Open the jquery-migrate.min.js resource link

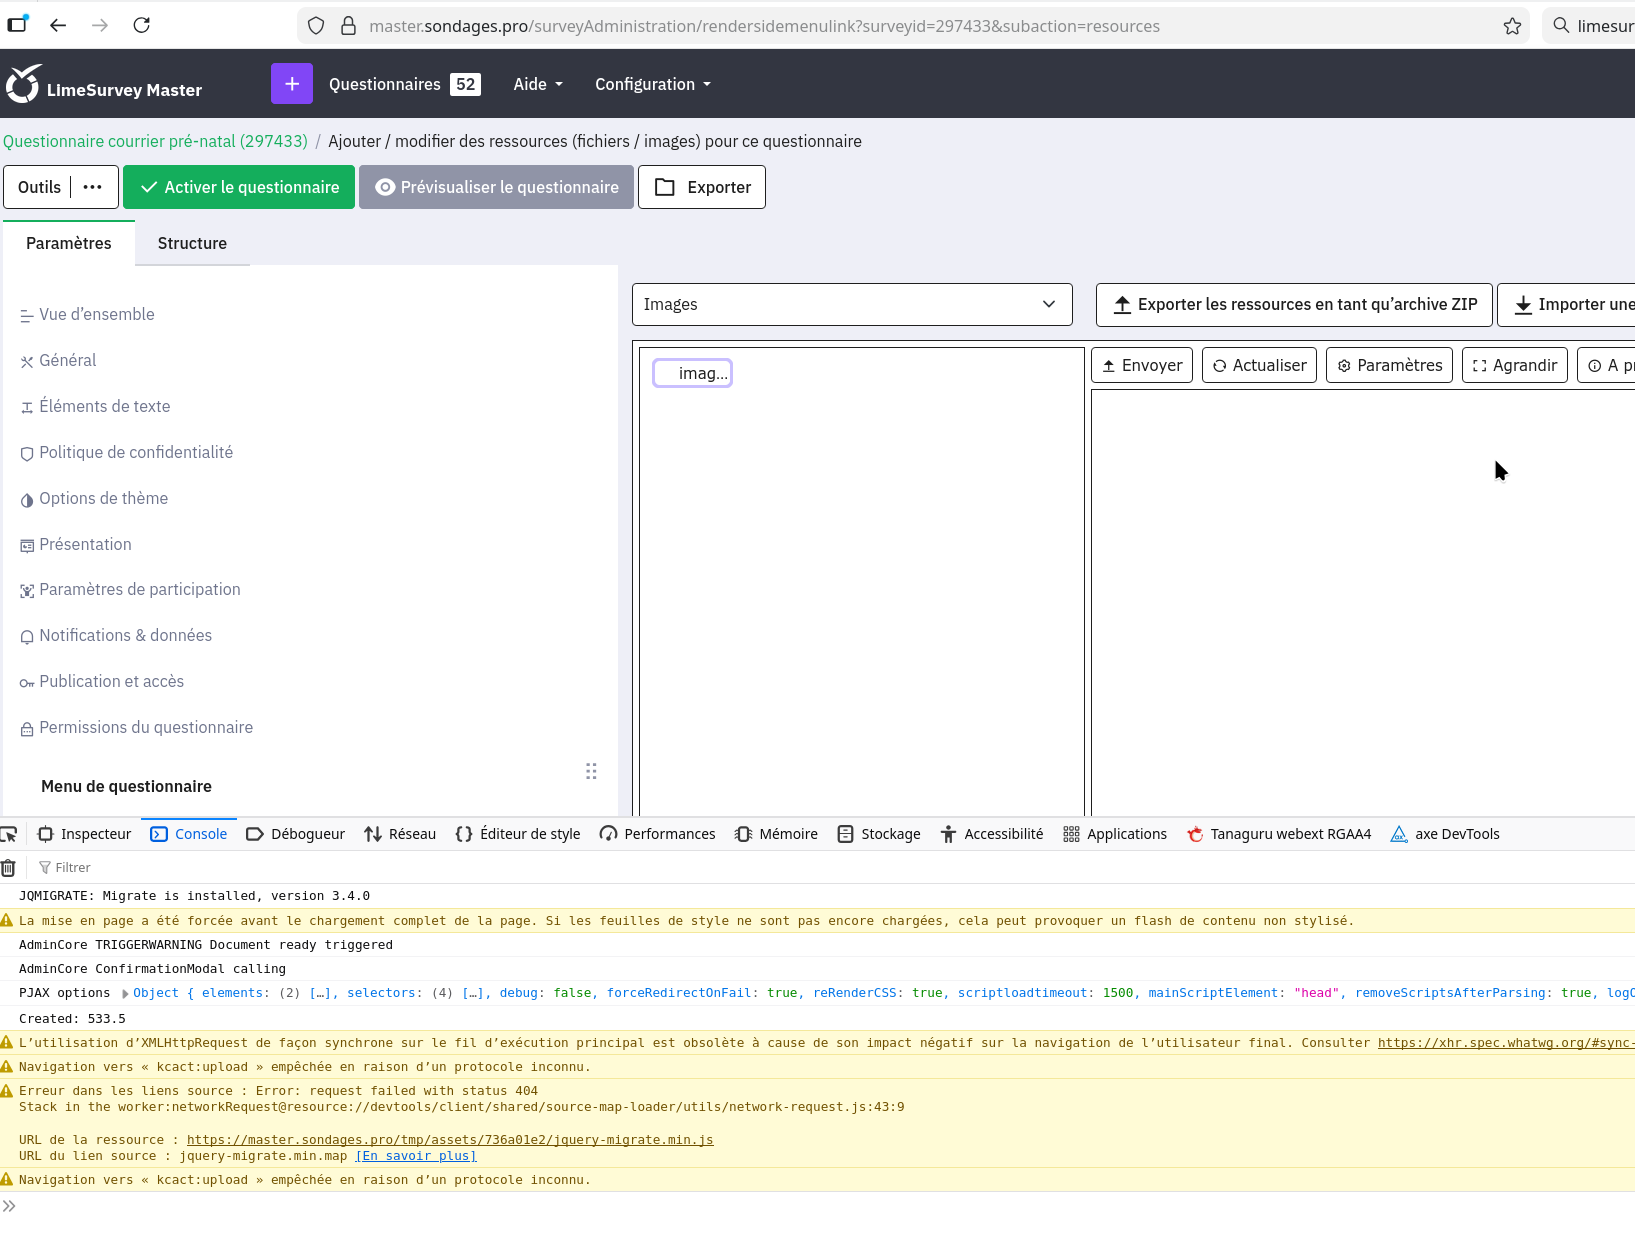450,1140
